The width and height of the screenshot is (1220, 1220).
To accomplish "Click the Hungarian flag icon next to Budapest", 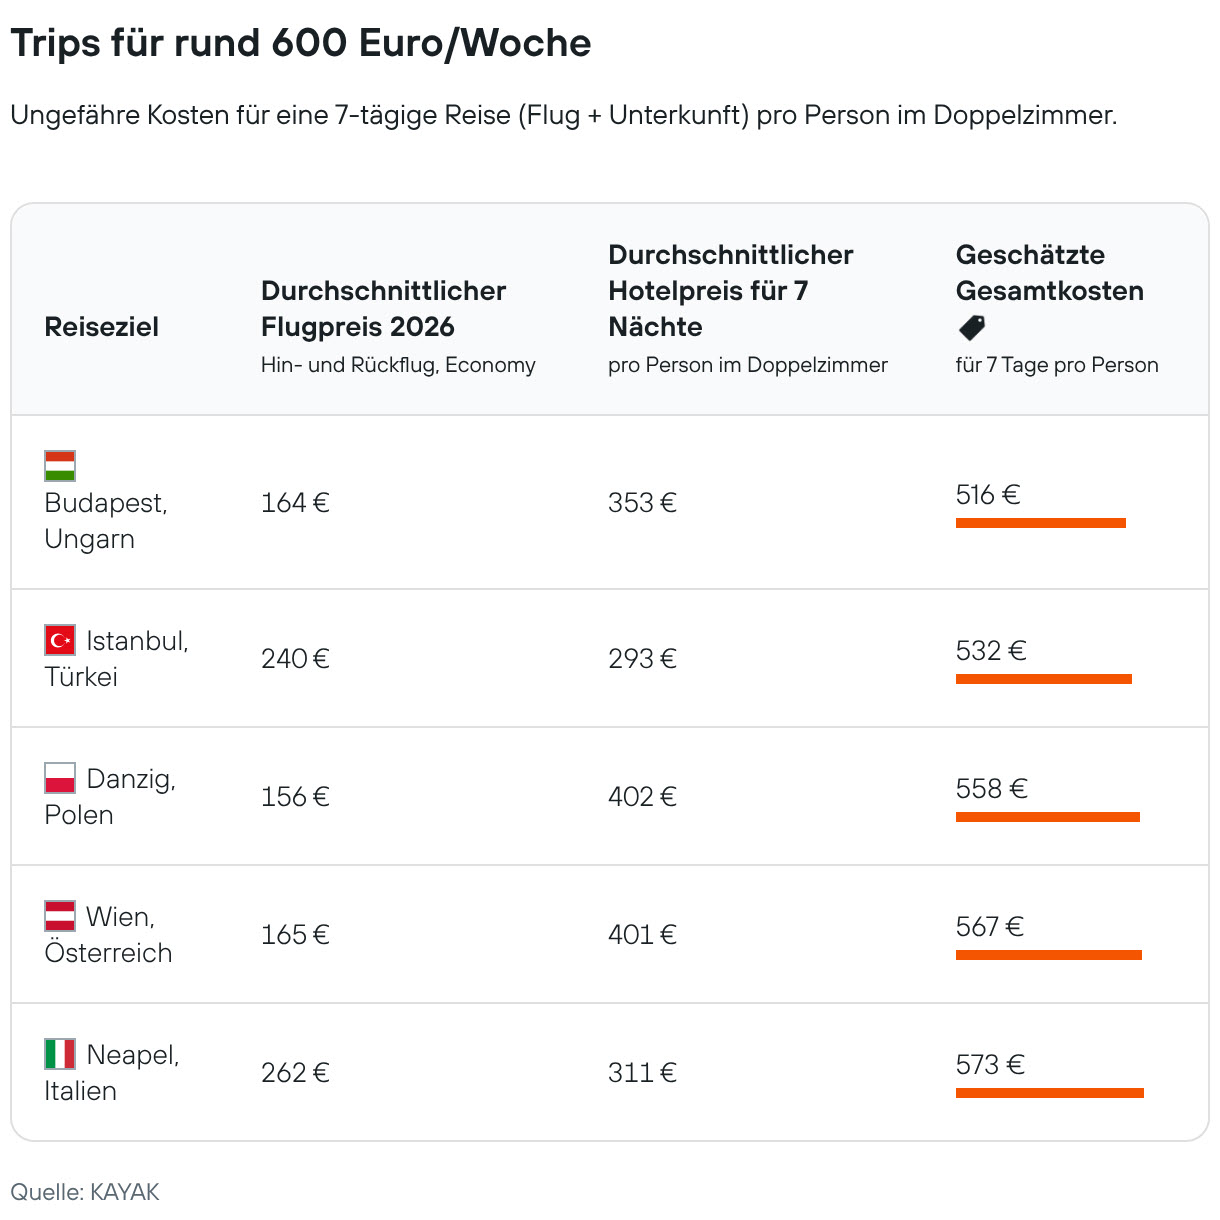I will tap(60, 466).
